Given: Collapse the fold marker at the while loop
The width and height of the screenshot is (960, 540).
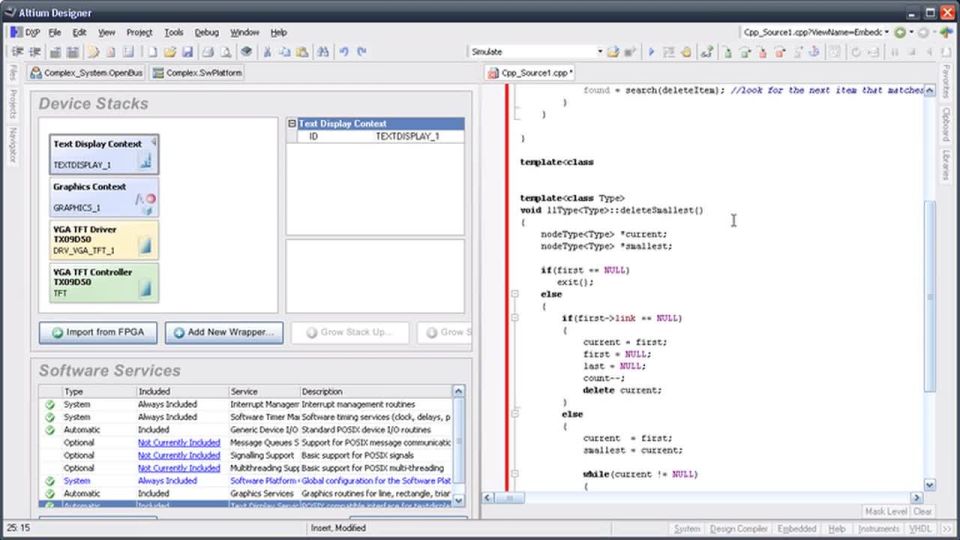Looking at the screenshot, I should pos(515,474).
